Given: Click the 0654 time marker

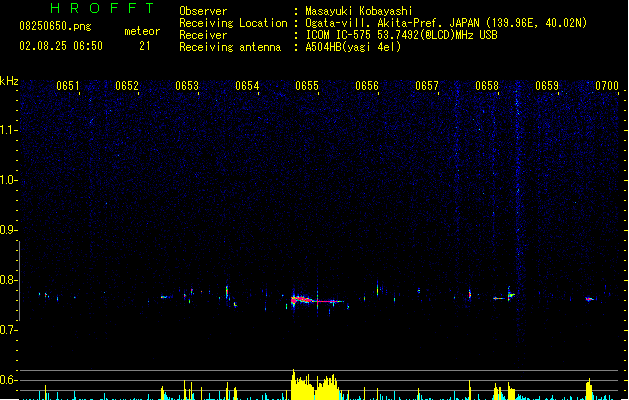Looking at the screenshot, I should 247,86.
